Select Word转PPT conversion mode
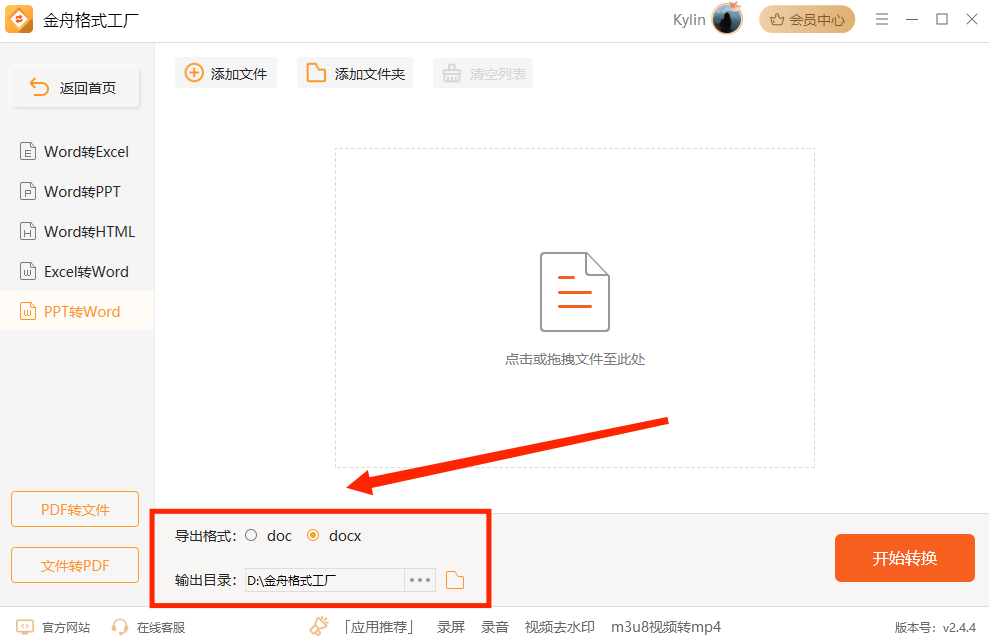This screenshot has height=643, width=989. [77, 192]
